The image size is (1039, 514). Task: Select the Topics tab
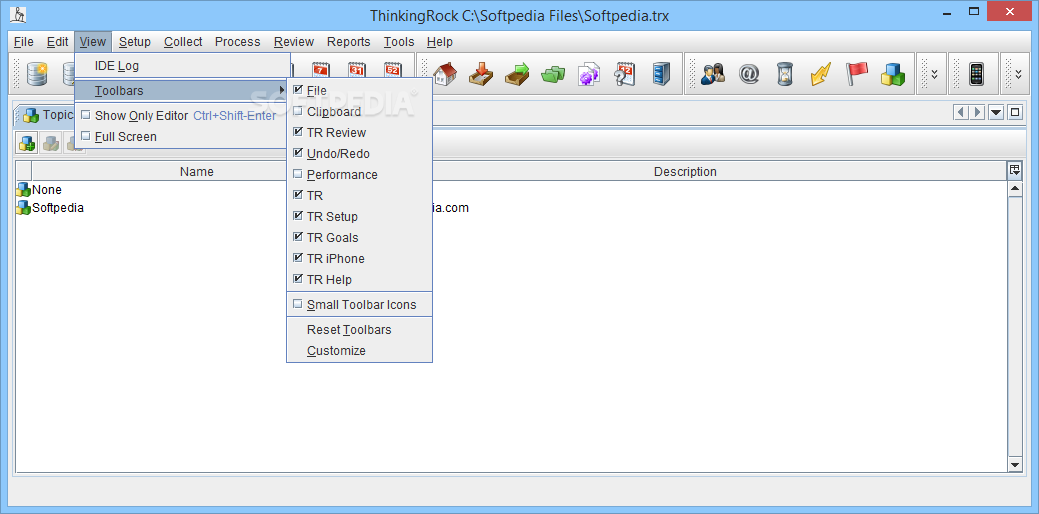click(x=46, y=115)
